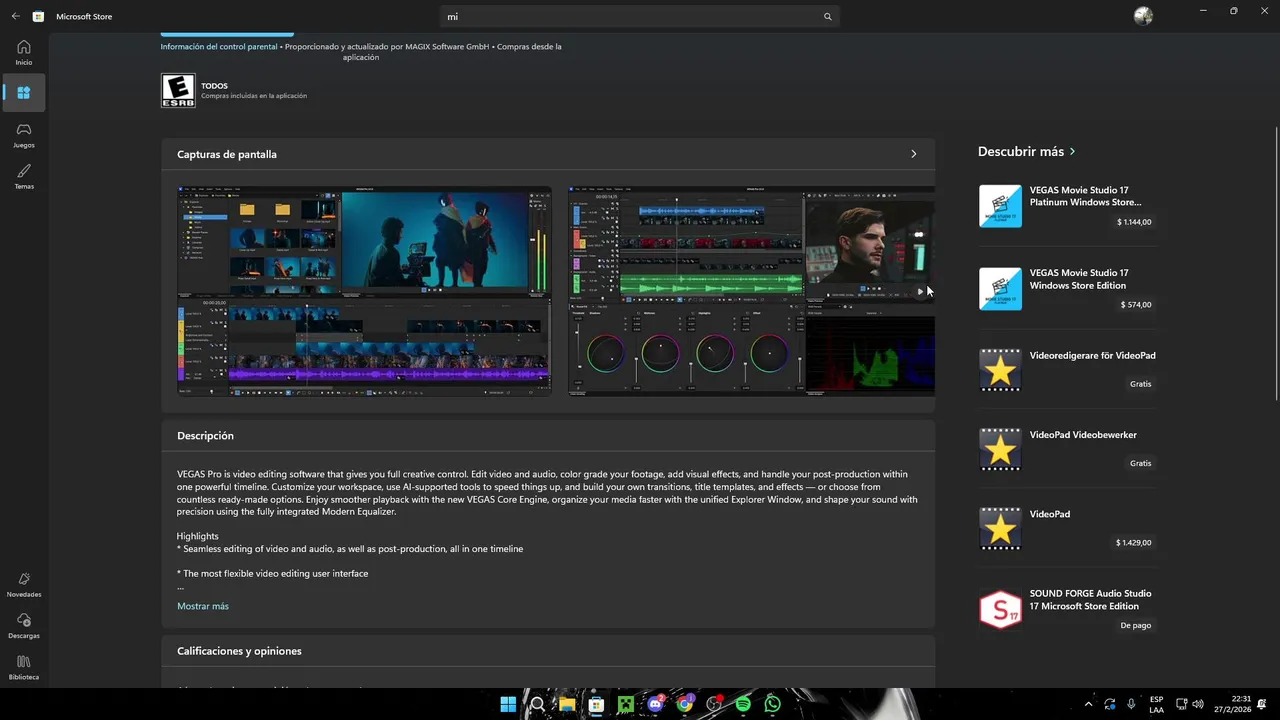Open Discord from the taskbar
Screen dimensions: 1280x720
pos(655,704)
